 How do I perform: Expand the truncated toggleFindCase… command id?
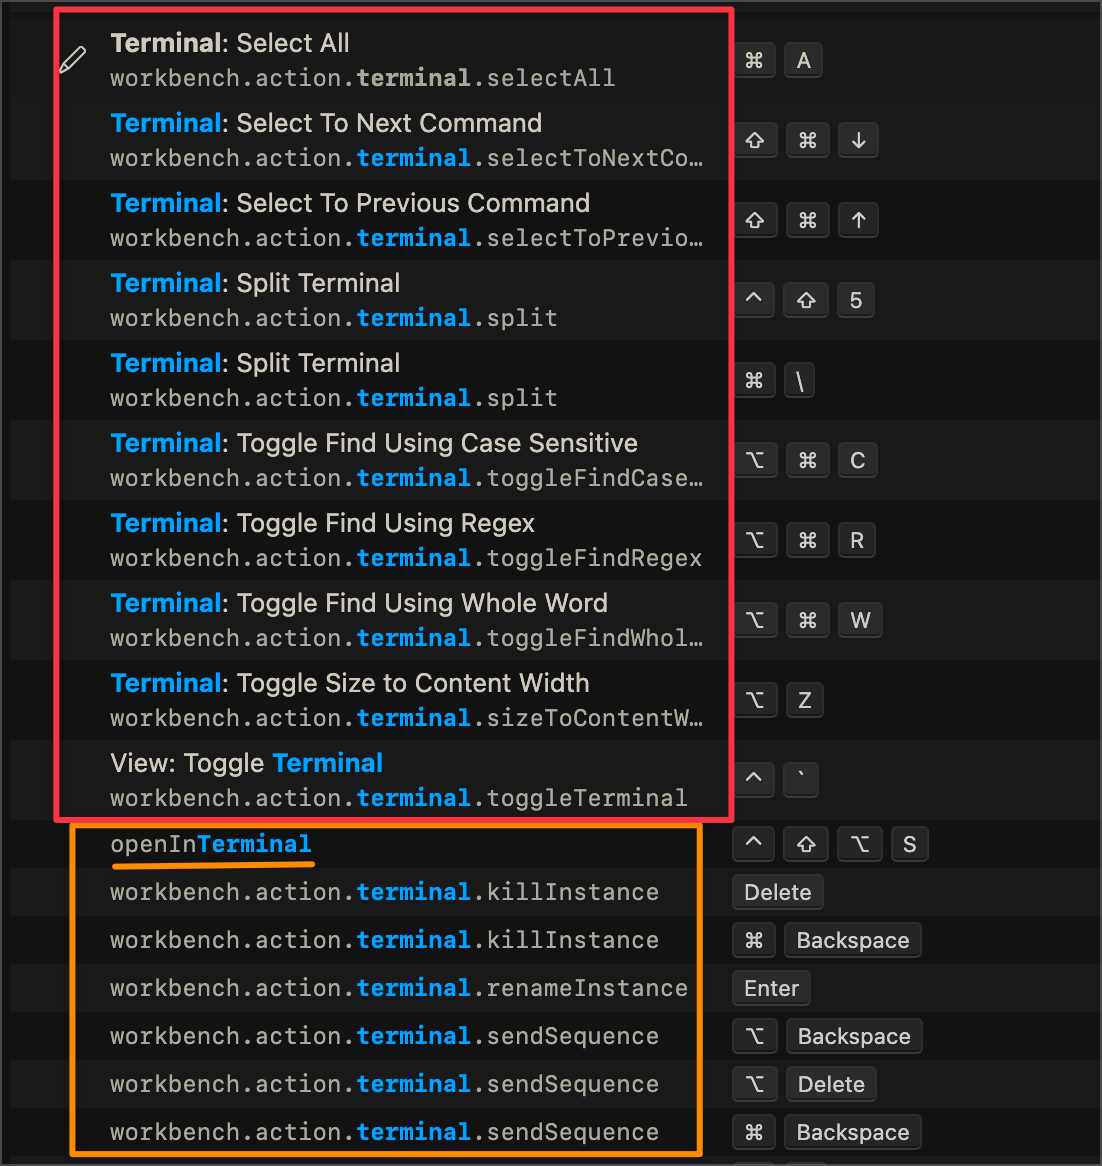coord(407,478)
